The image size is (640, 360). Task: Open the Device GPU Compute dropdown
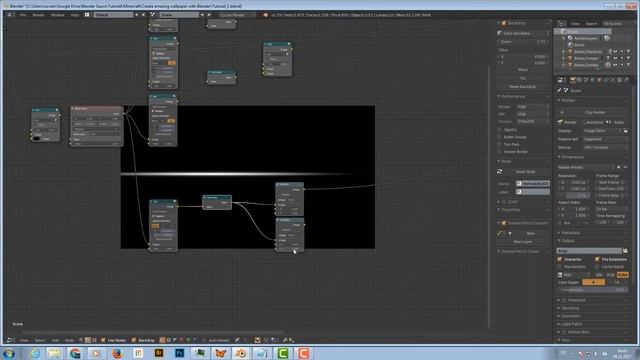click(x=605, y=147)
